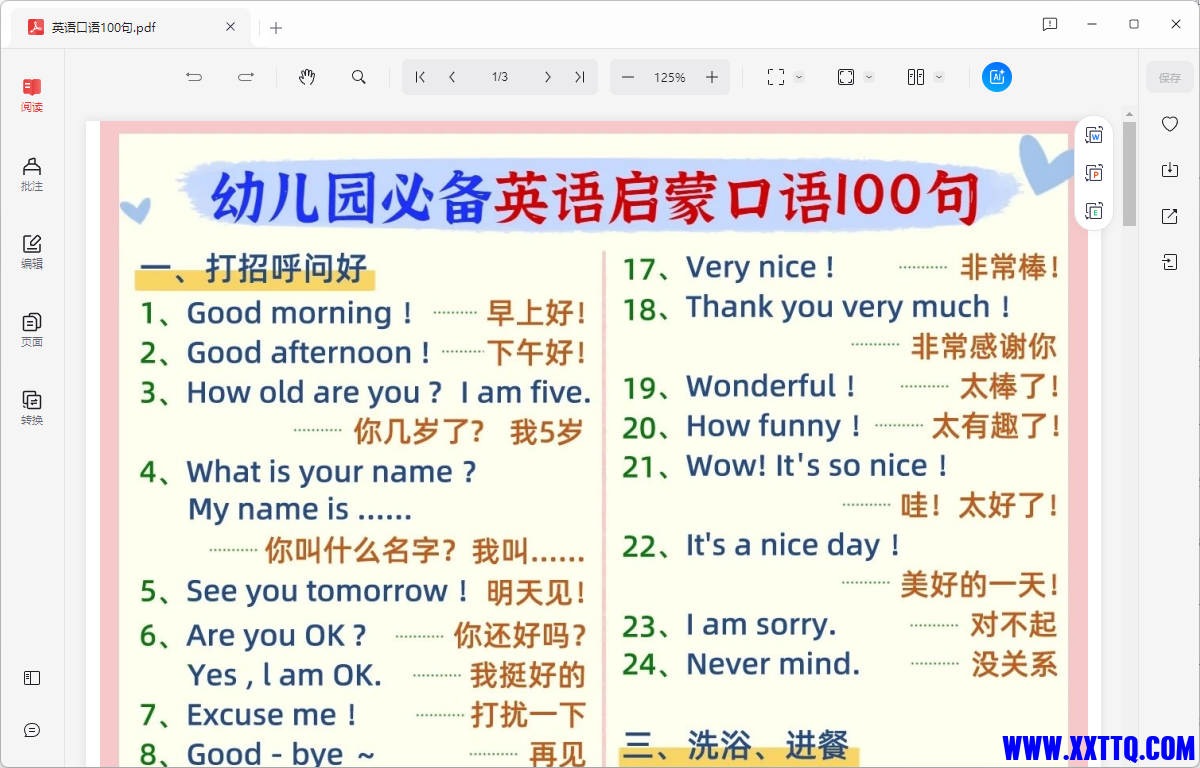This screenshot has height=768, width=1200.
Task: Expand the fit-page options dropdown arrow
Action: tap(869, 77)
